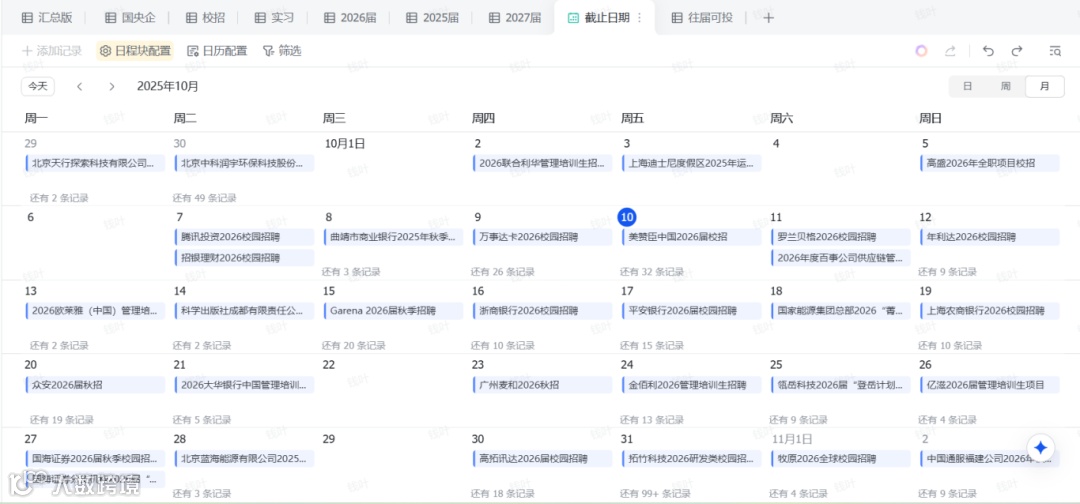Switch to the 国央企 tab

click(129, 18)
